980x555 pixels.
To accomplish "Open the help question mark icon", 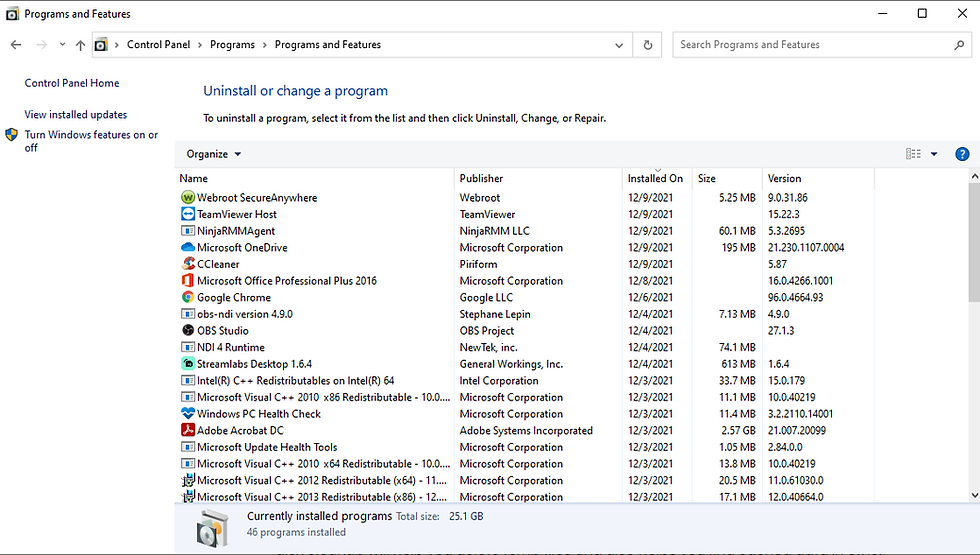I will pos(962,154).
